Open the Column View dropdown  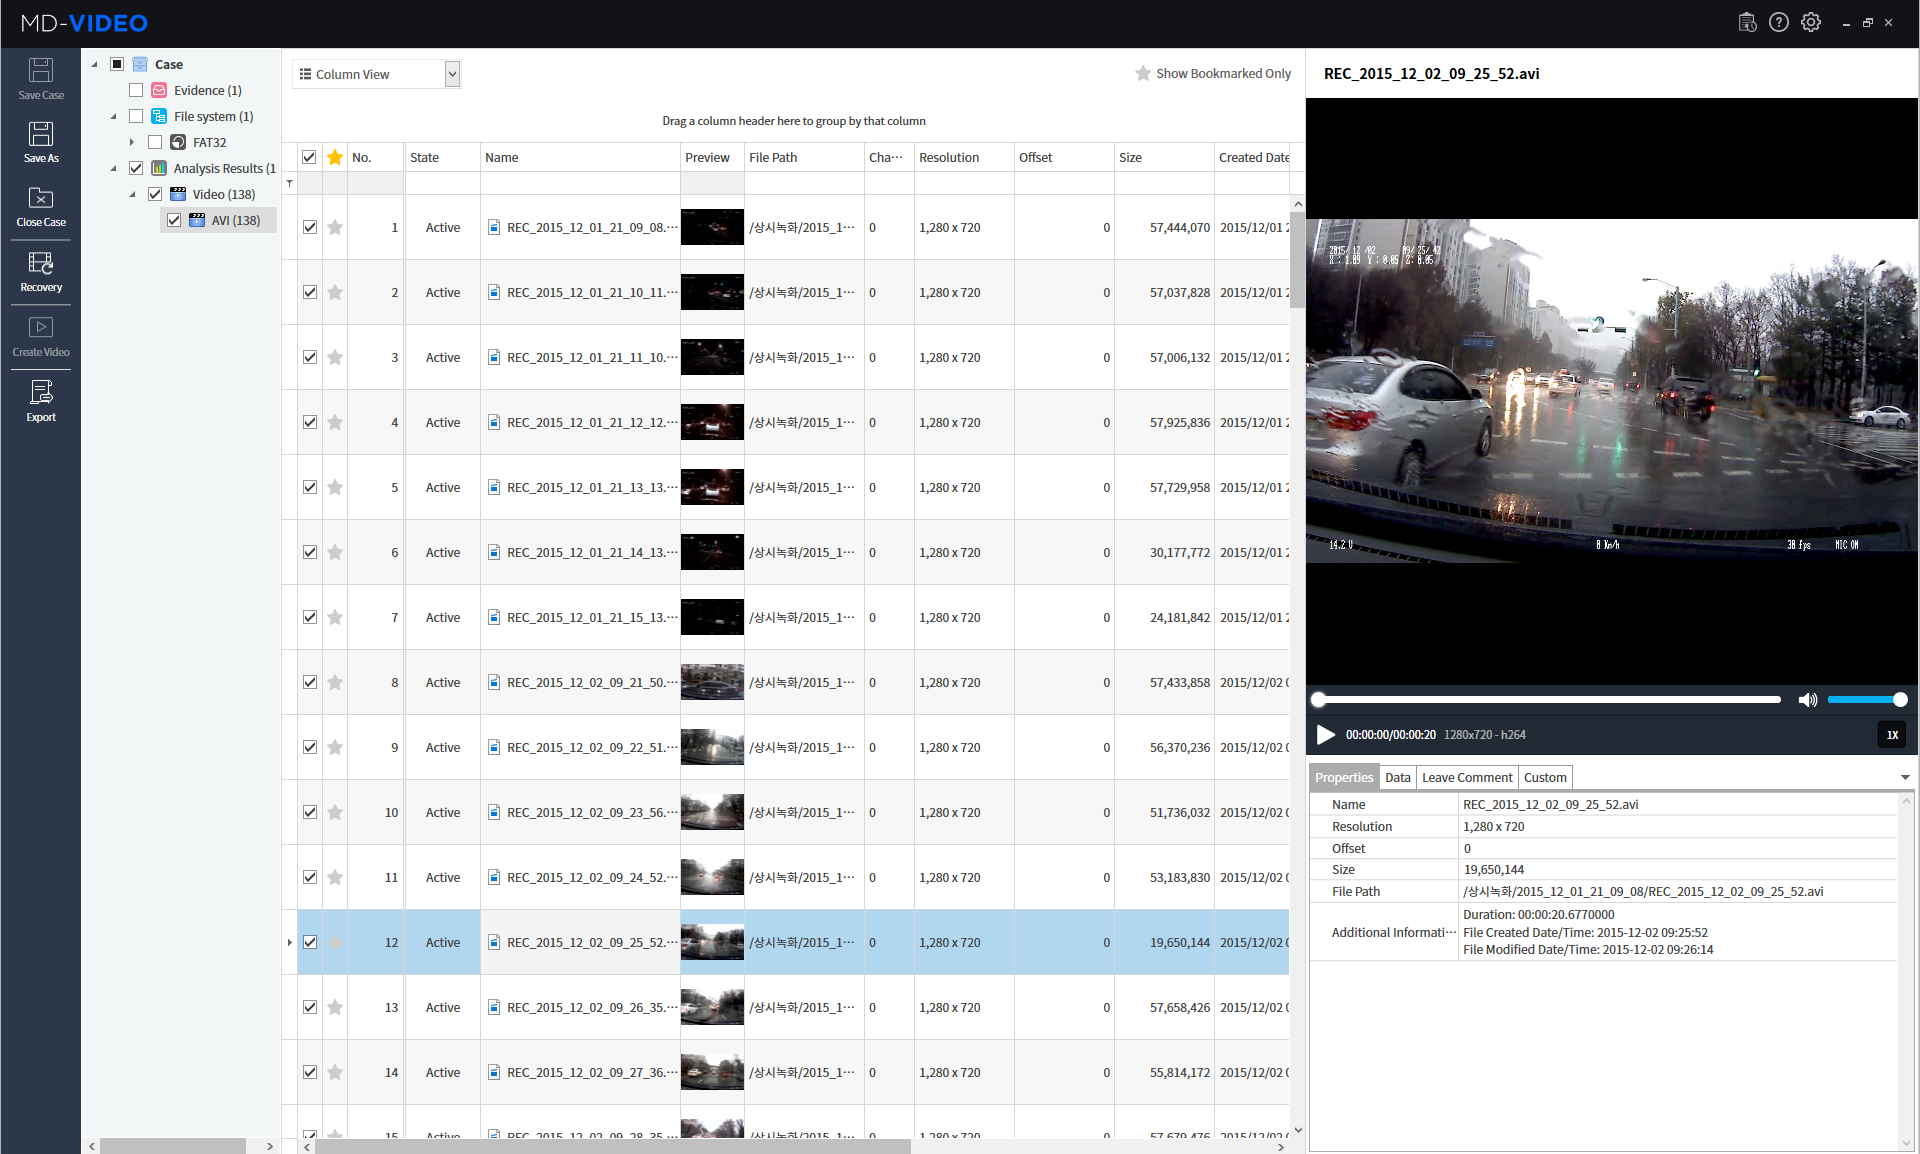tap(452, 74)
